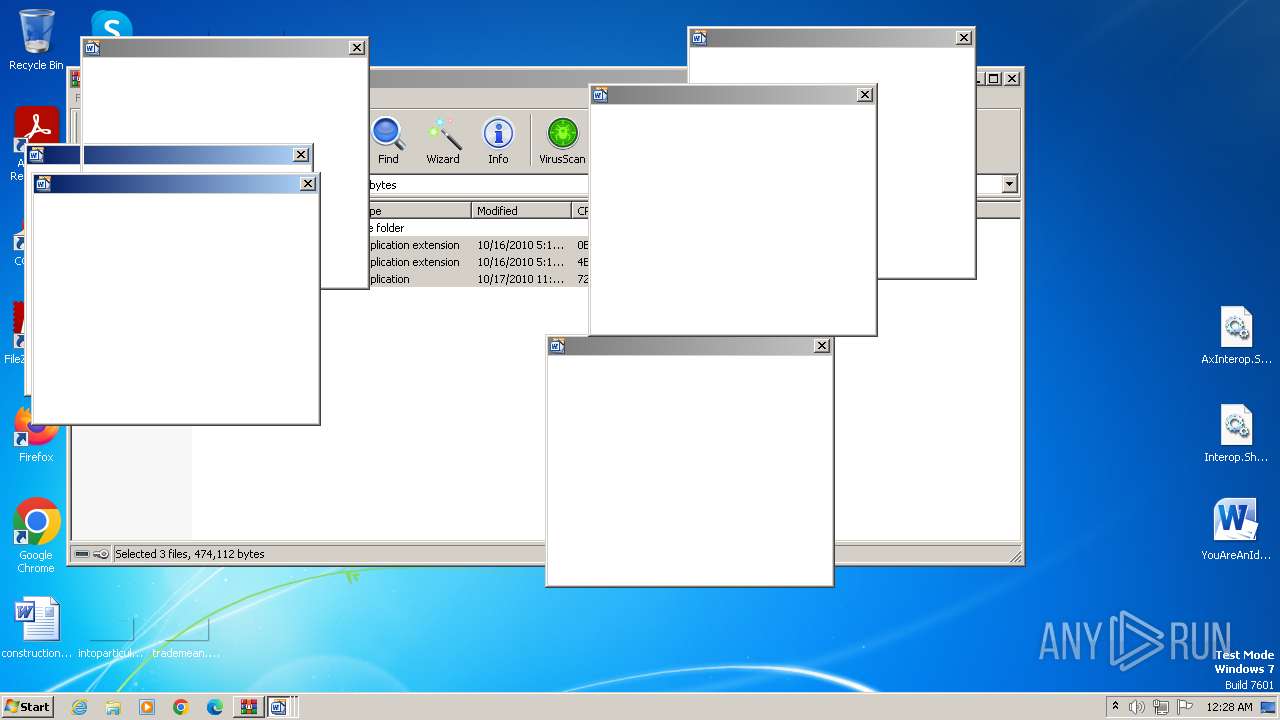The height and width of the screenshot is (720, 1280).
Task: Show archive Info in WinRAR toolbar
Action: [498, 141]
